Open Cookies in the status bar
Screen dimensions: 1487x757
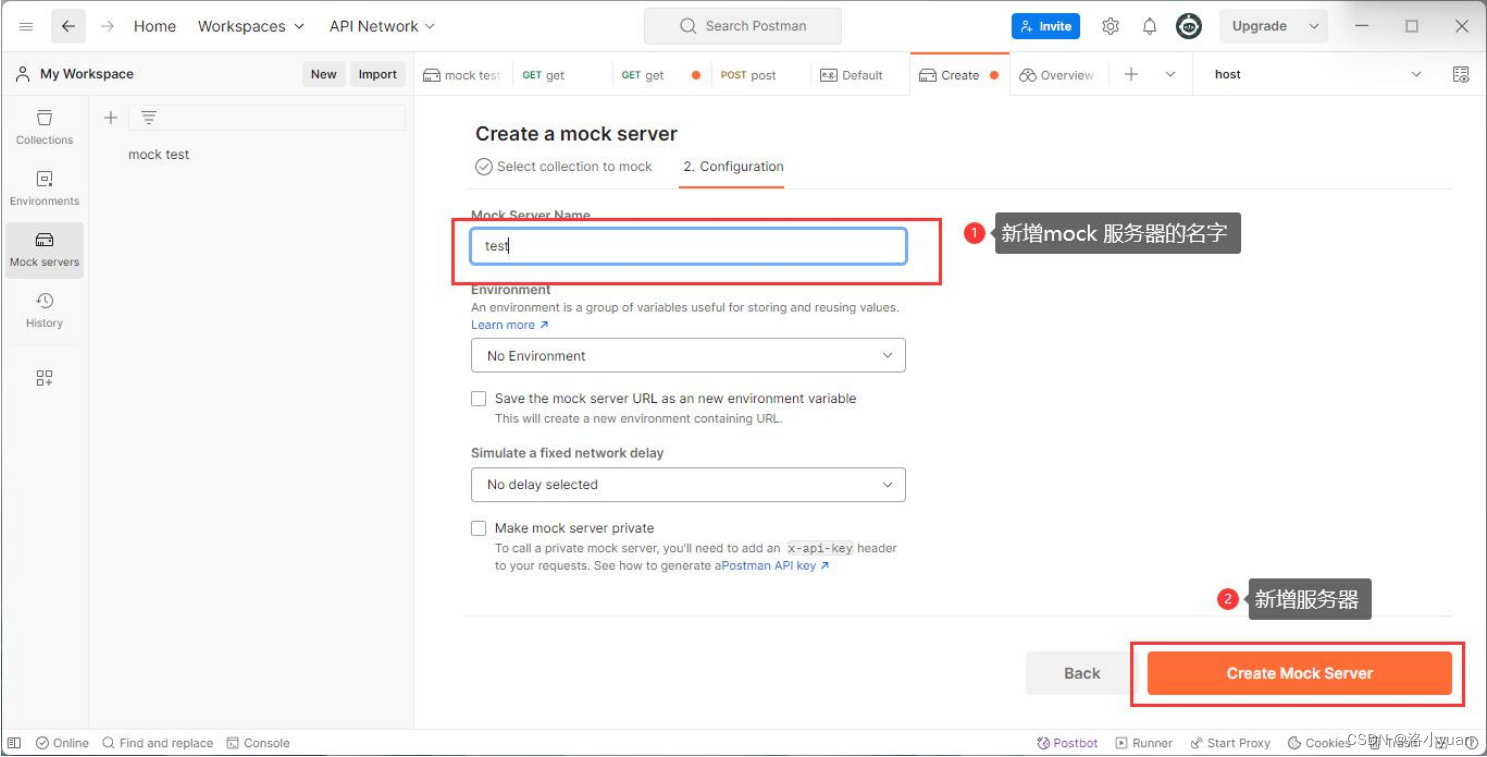pos(1318,743)
